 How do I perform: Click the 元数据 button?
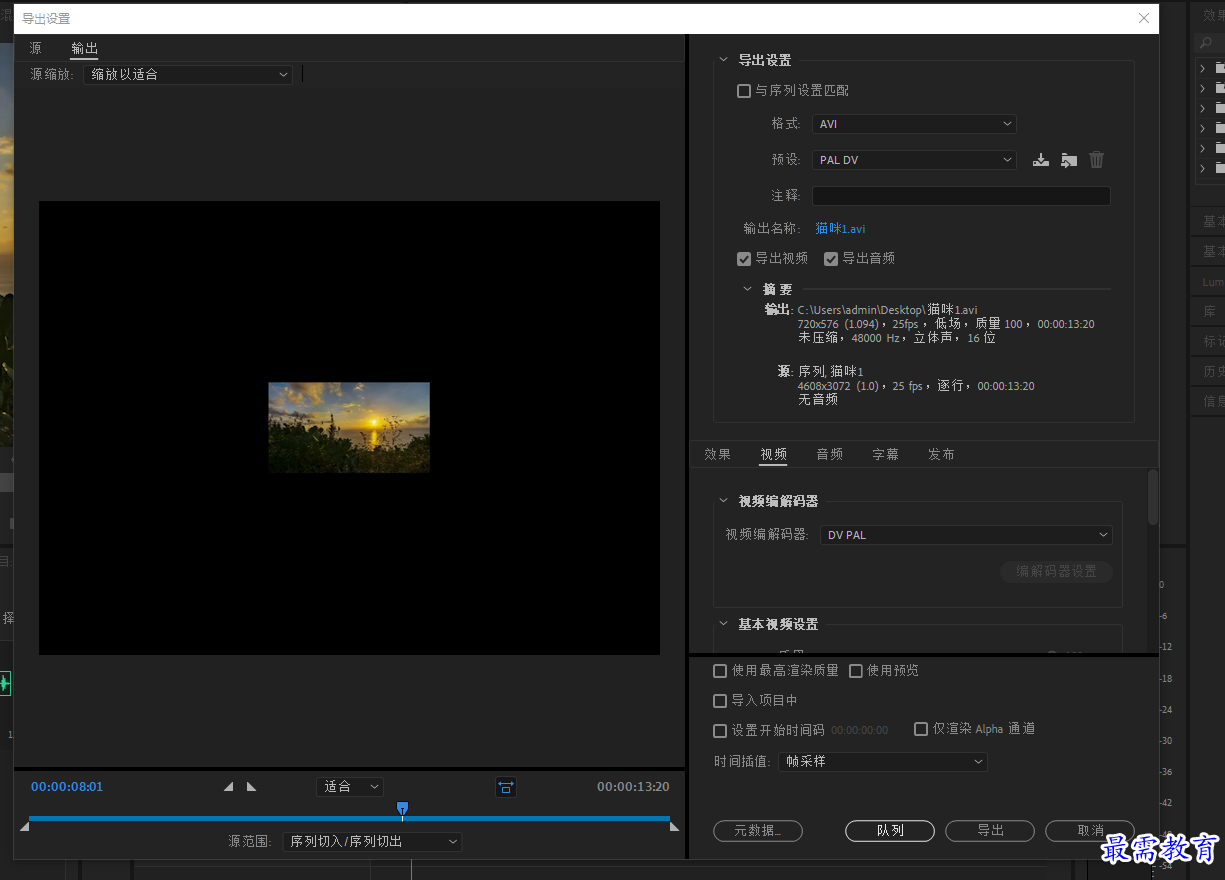click(x=759, y=831)
